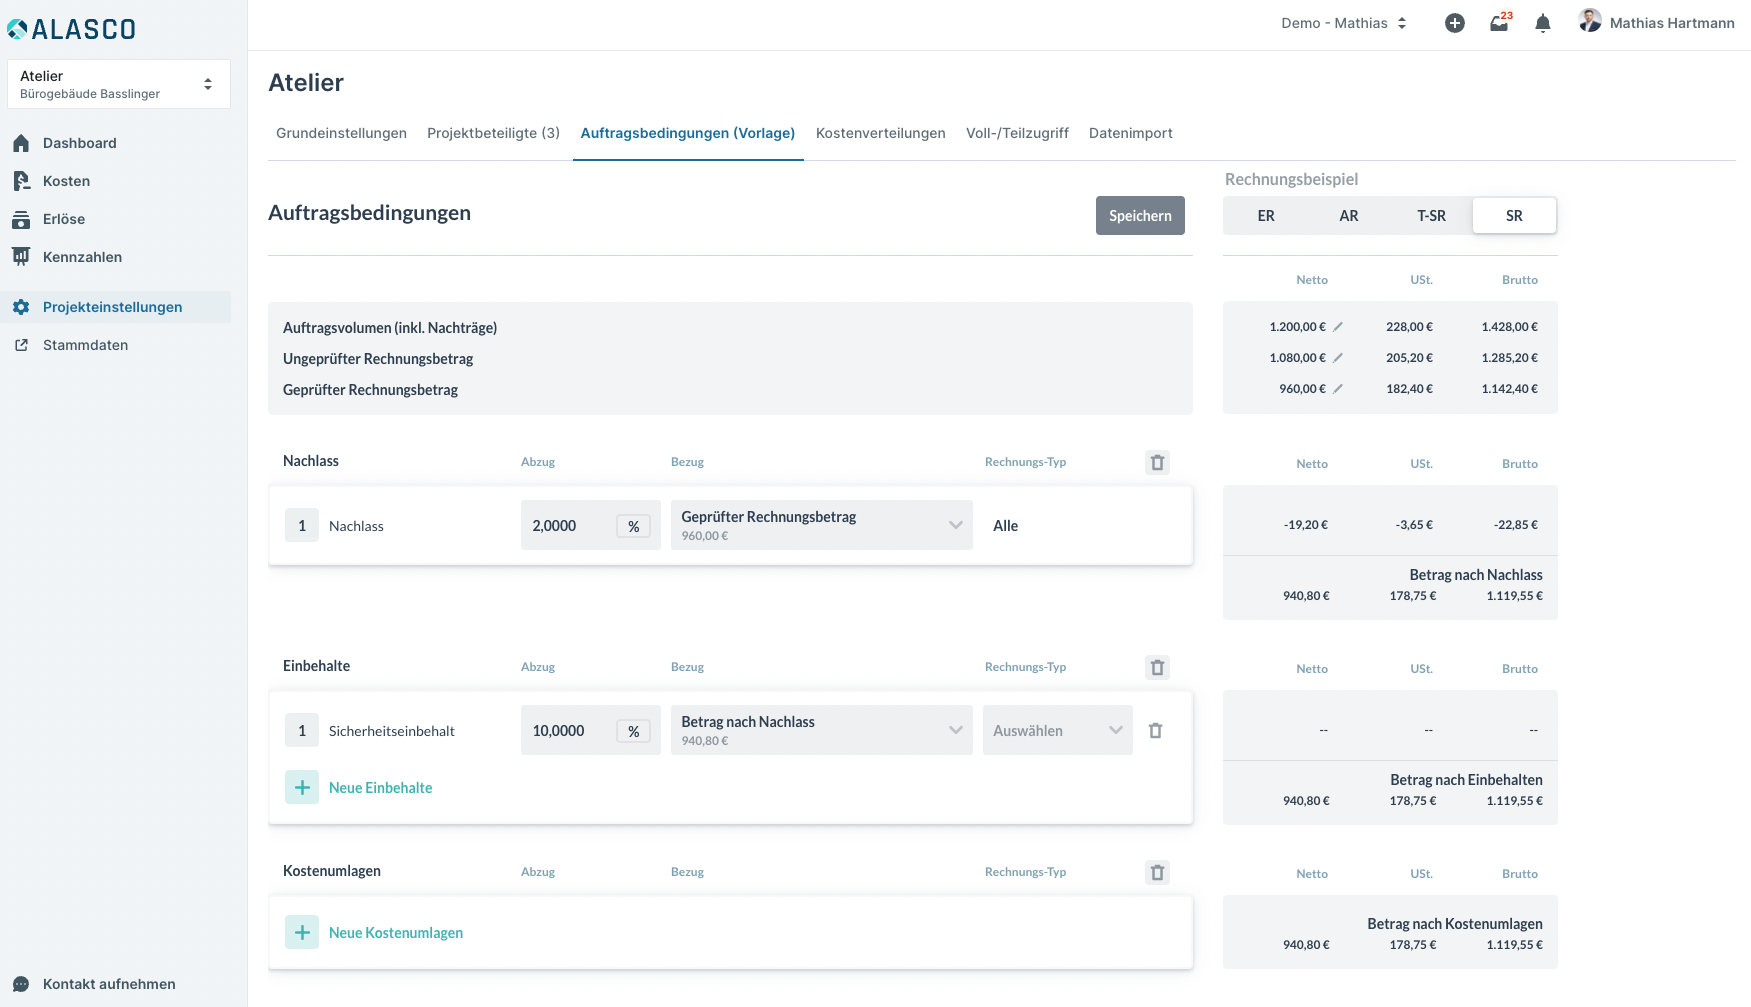Click the Neue Einbehalte link
Image resolution: width=1751 pixels, height=1007 pixels.
click(380, 788)
